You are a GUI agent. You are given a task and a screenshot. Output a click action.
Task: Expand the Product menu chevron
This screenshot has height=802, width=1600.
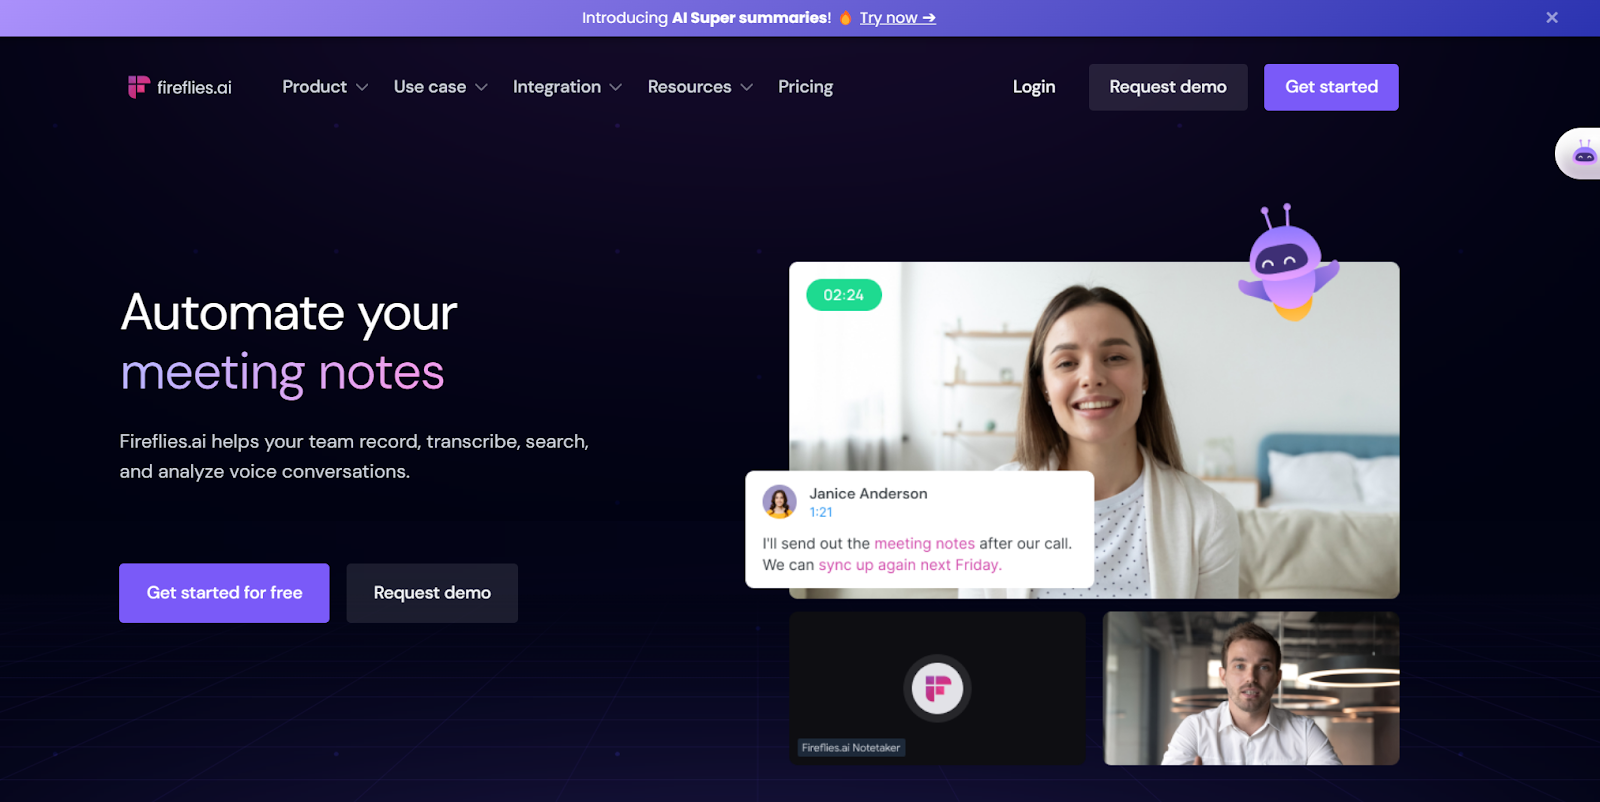(362, 88)
